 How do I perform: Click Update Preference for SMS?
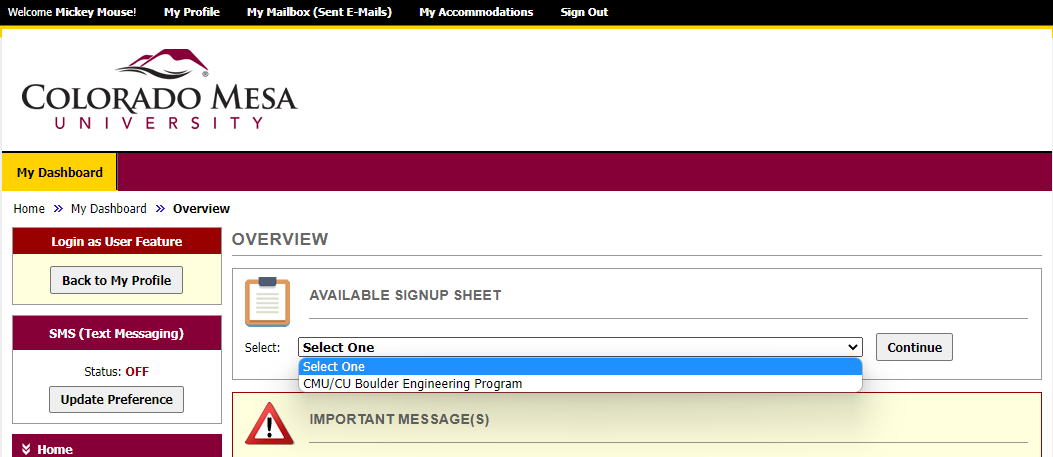116,399
